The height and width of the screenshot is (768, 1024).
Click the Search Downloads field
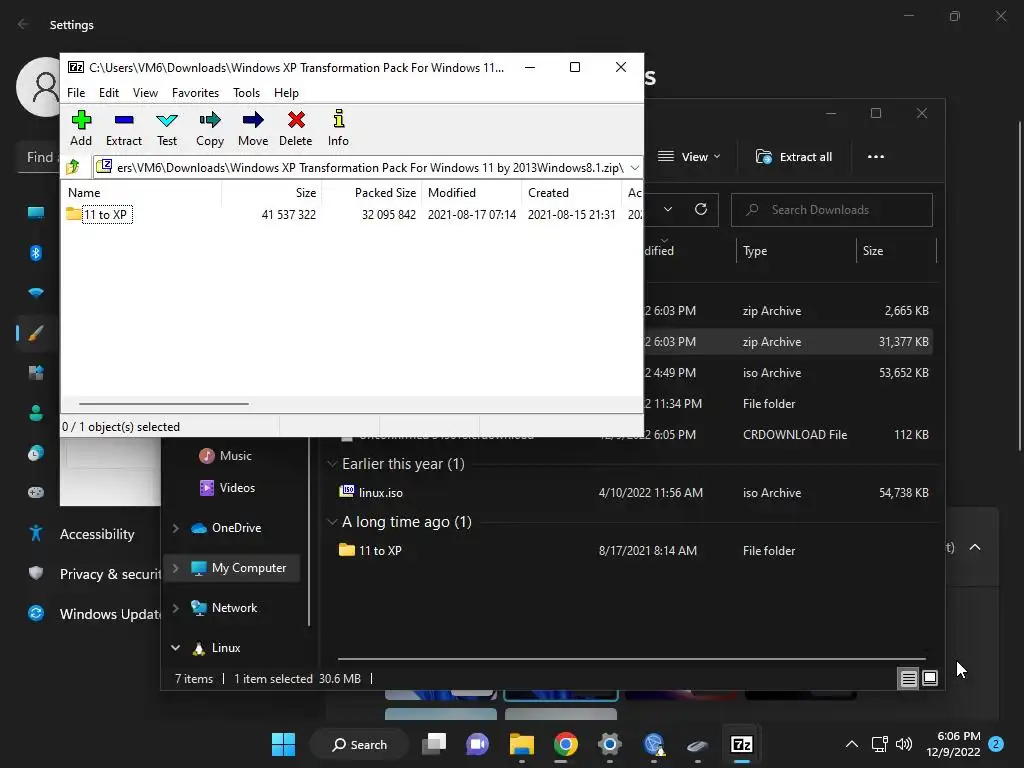pos(831,210)
